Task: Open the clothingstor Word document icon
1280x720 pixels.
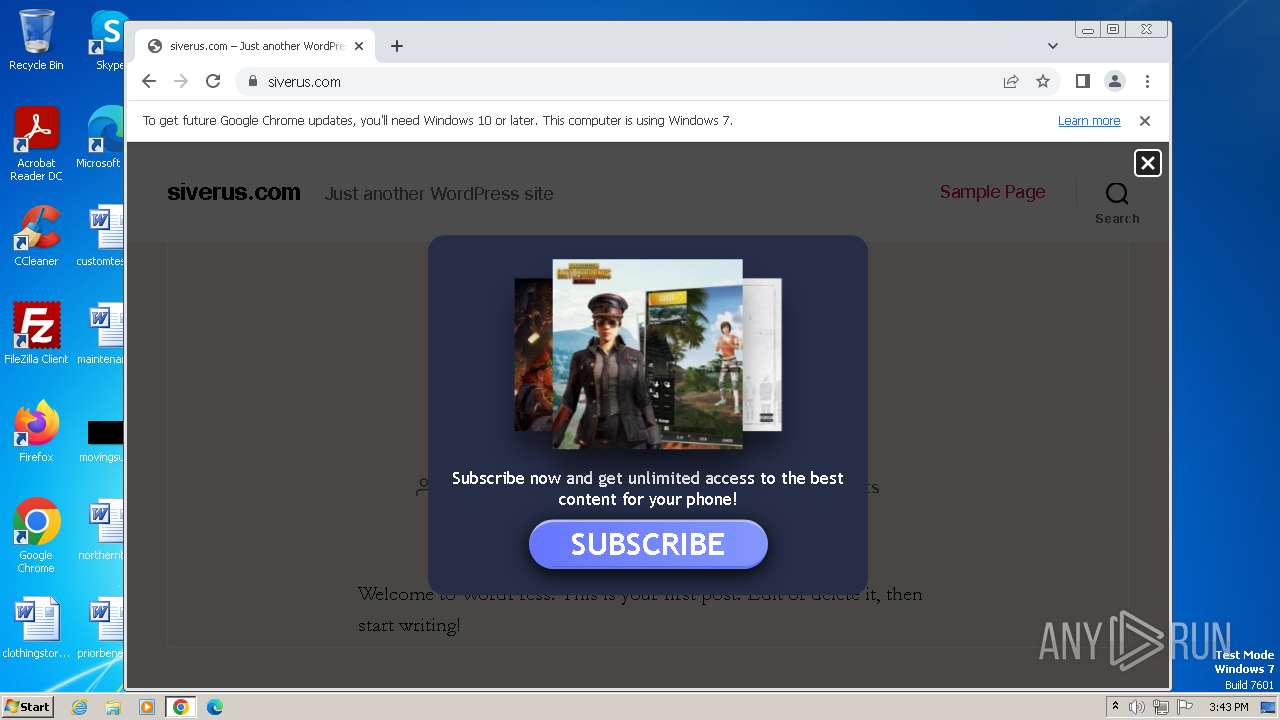Action: click(x=36, y=628)
